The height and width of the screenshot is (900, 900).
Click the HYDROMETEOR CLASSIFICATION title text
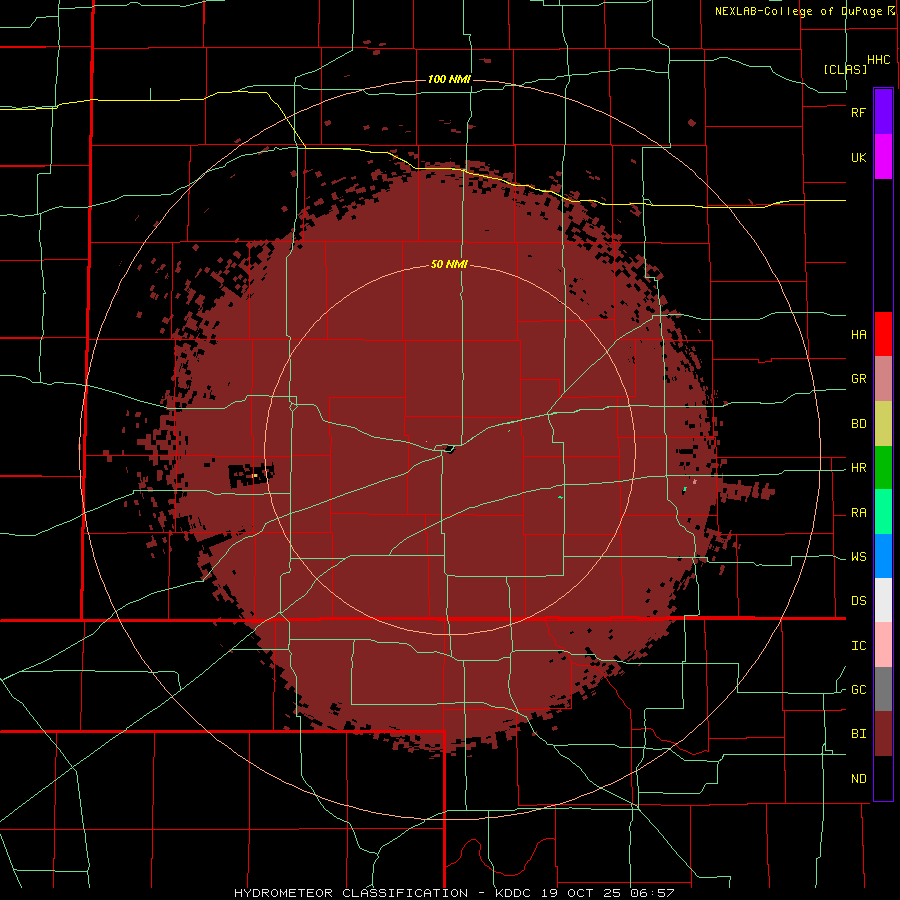click(351, 893)
